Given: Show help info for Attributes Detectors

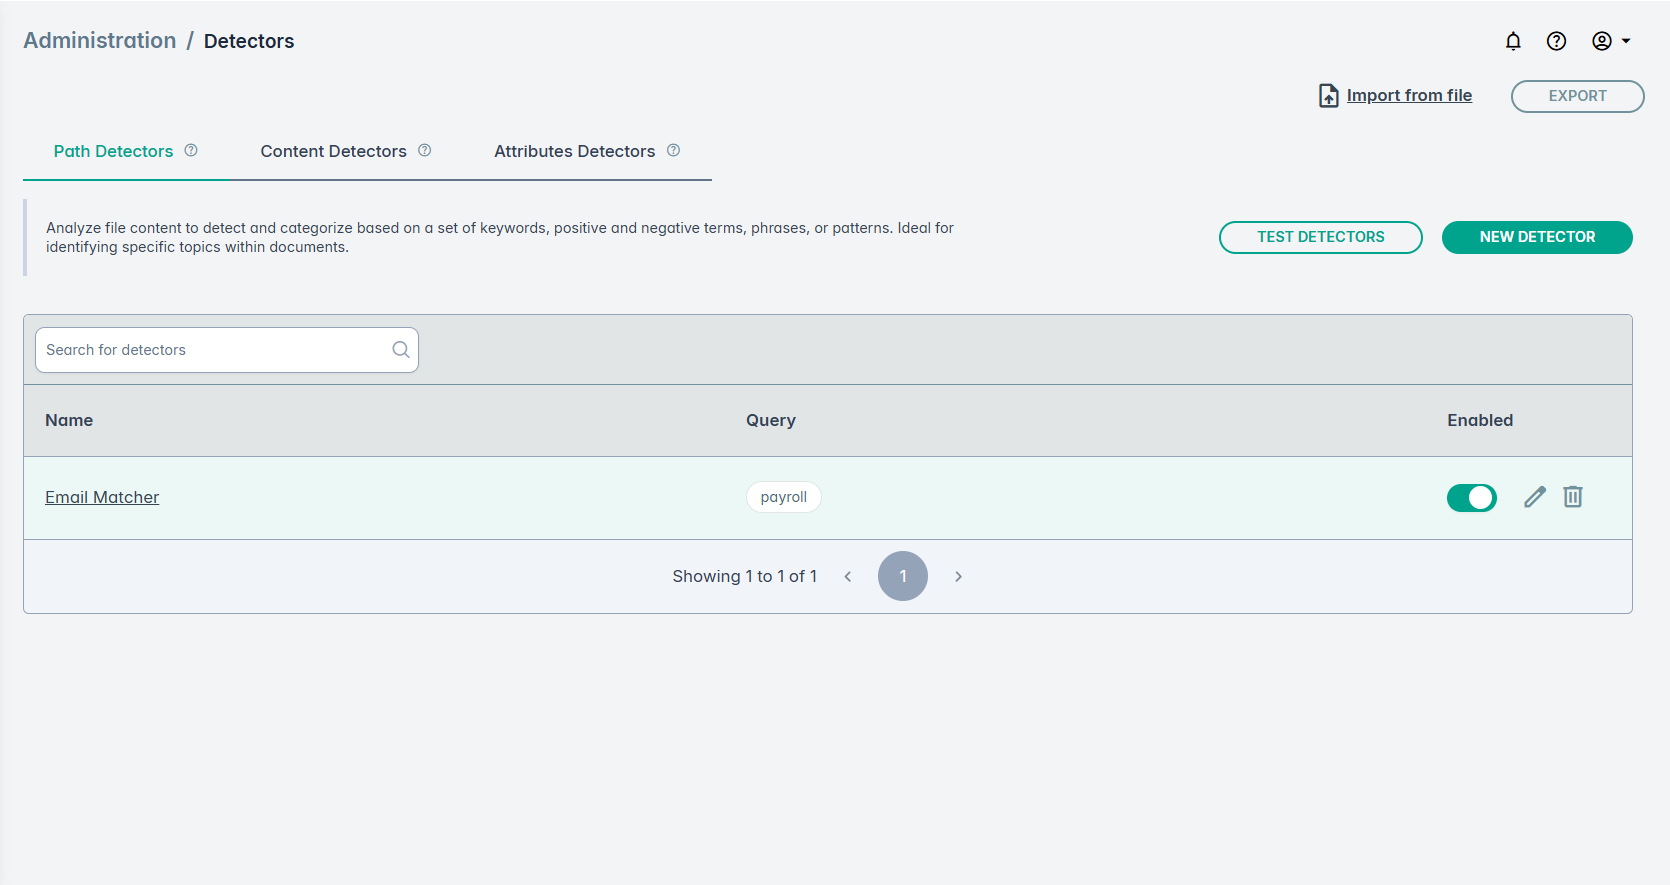Looking at the screenshot, I should [x=674, y=150].
